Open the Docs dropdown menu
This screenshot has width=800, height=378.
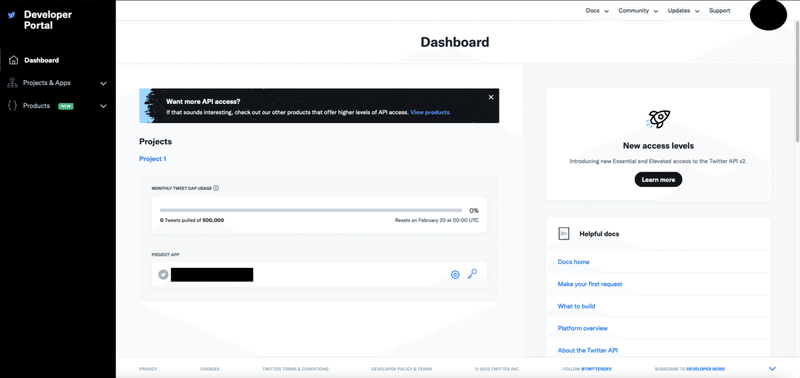(597, 11)
